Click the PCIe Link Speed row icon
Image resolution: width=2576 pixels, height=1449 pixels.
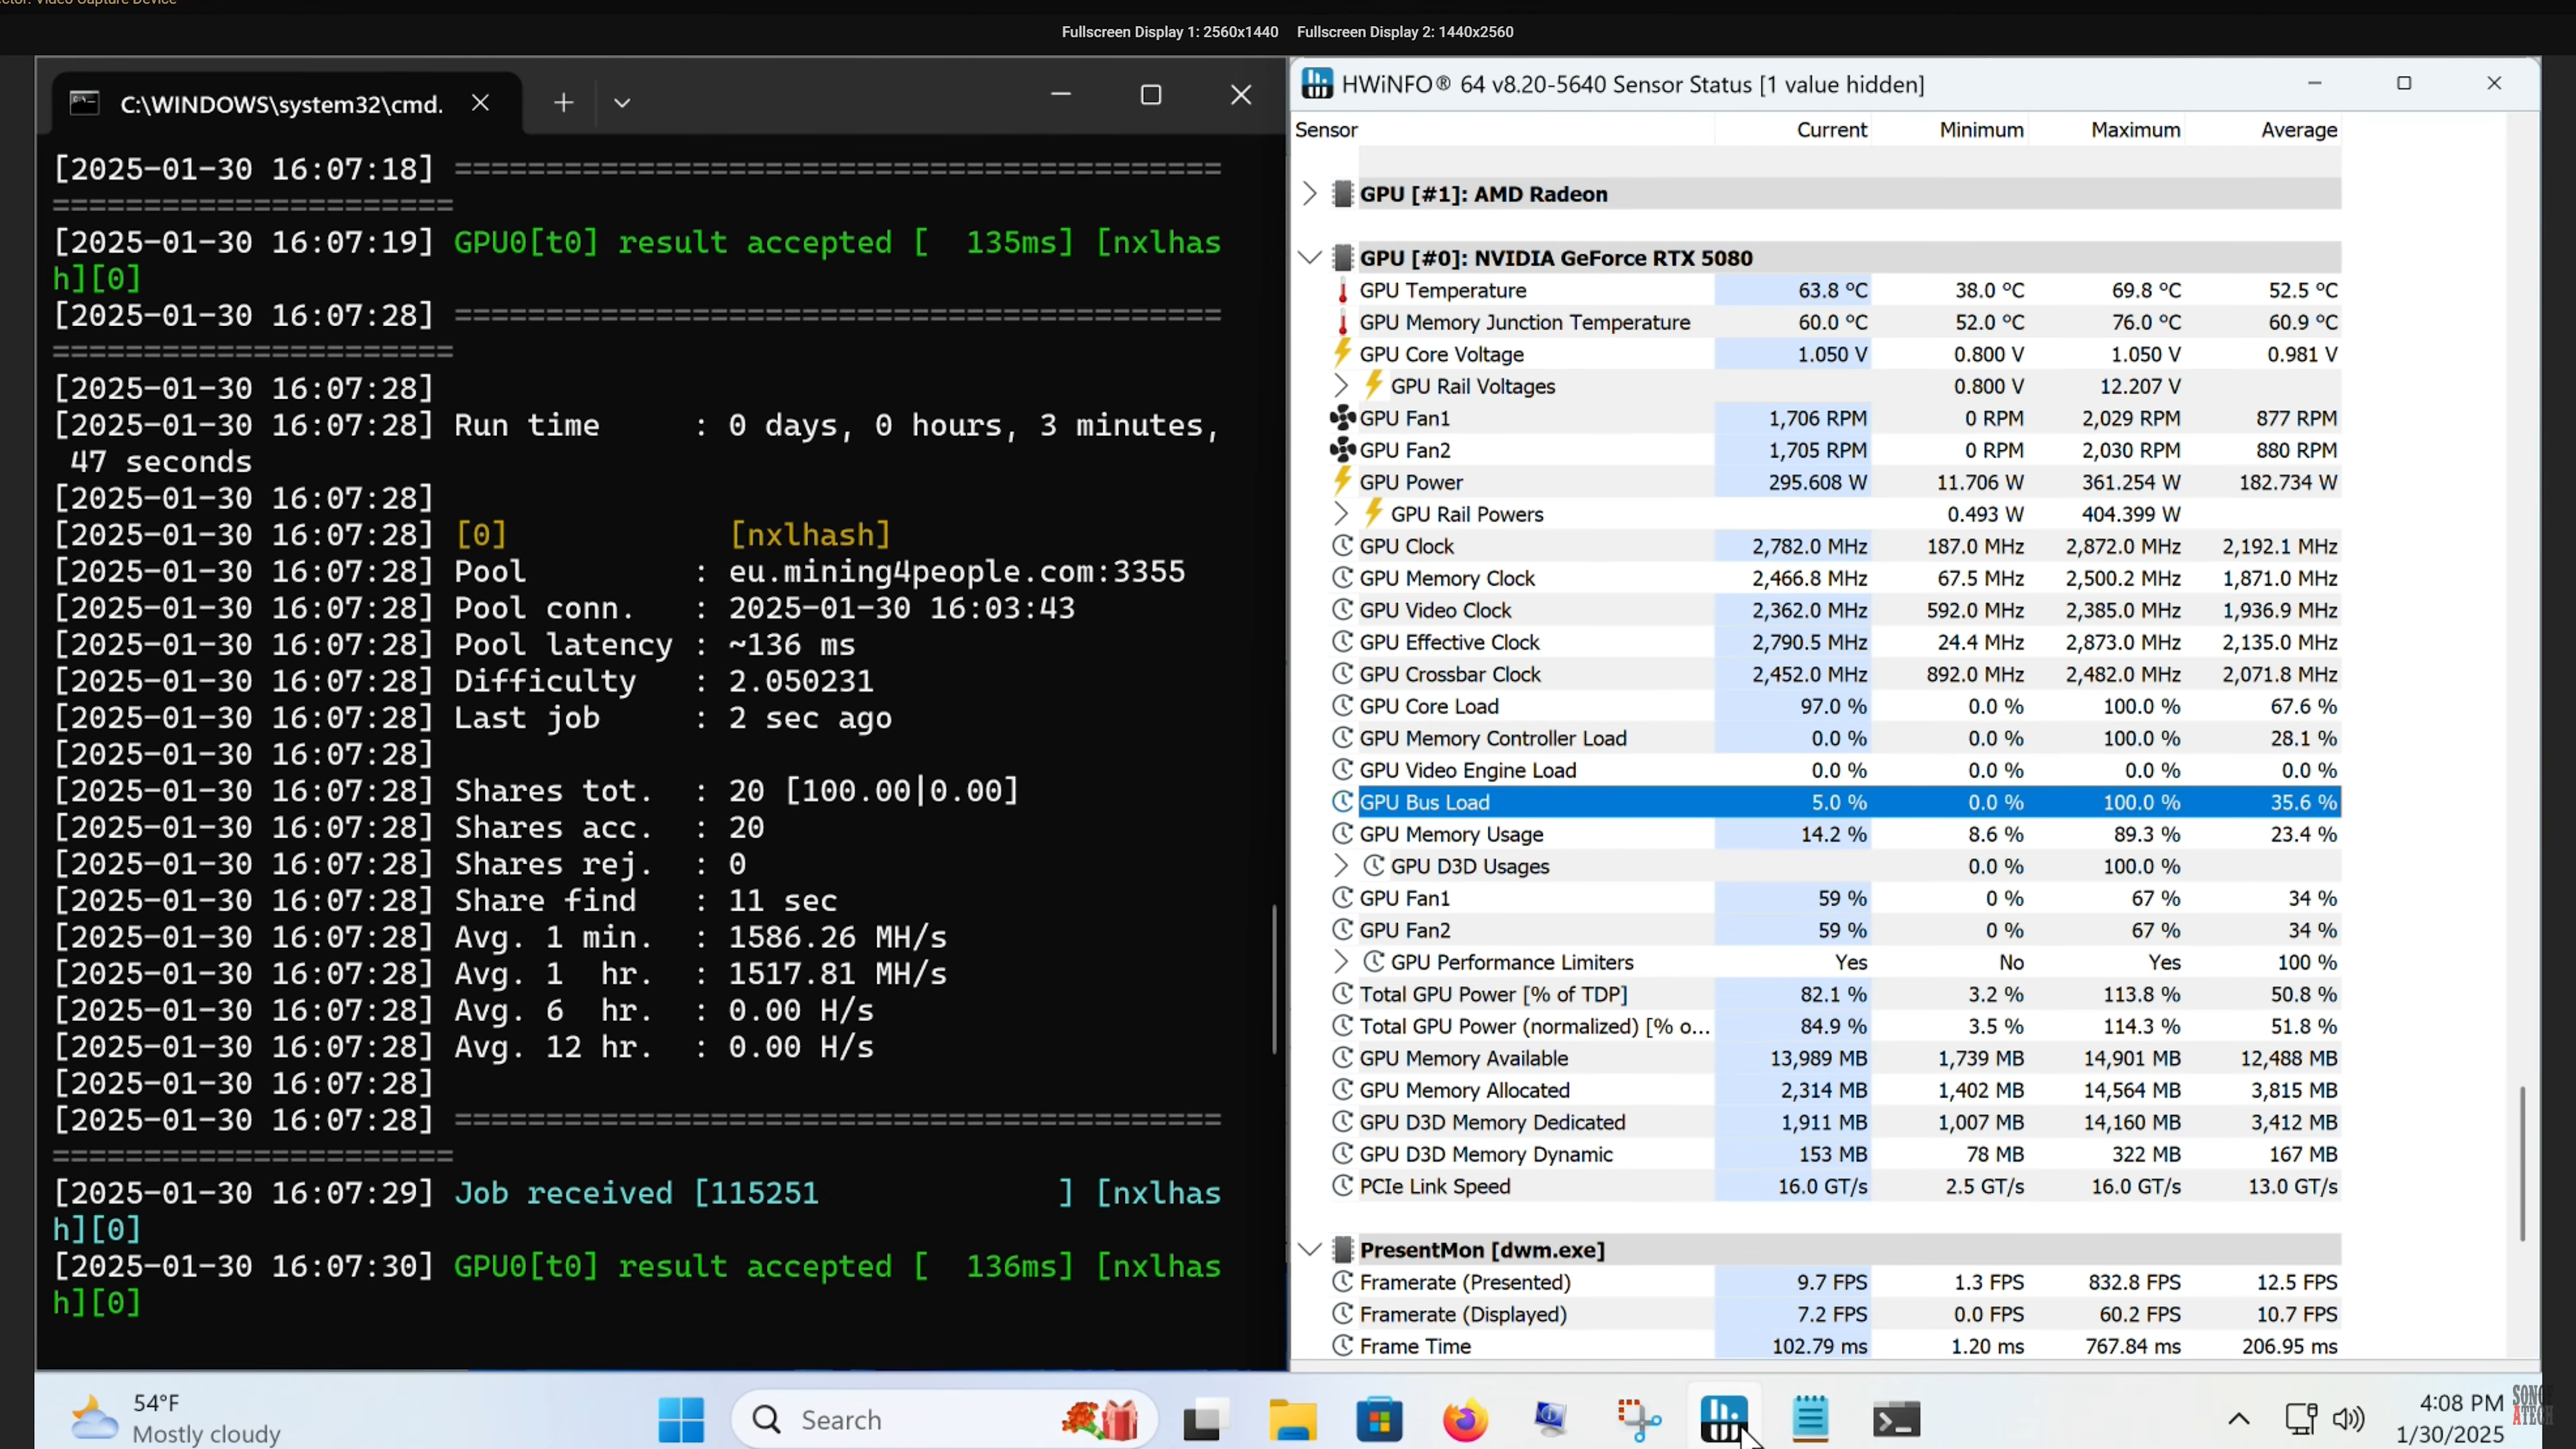point(1342,1186)
